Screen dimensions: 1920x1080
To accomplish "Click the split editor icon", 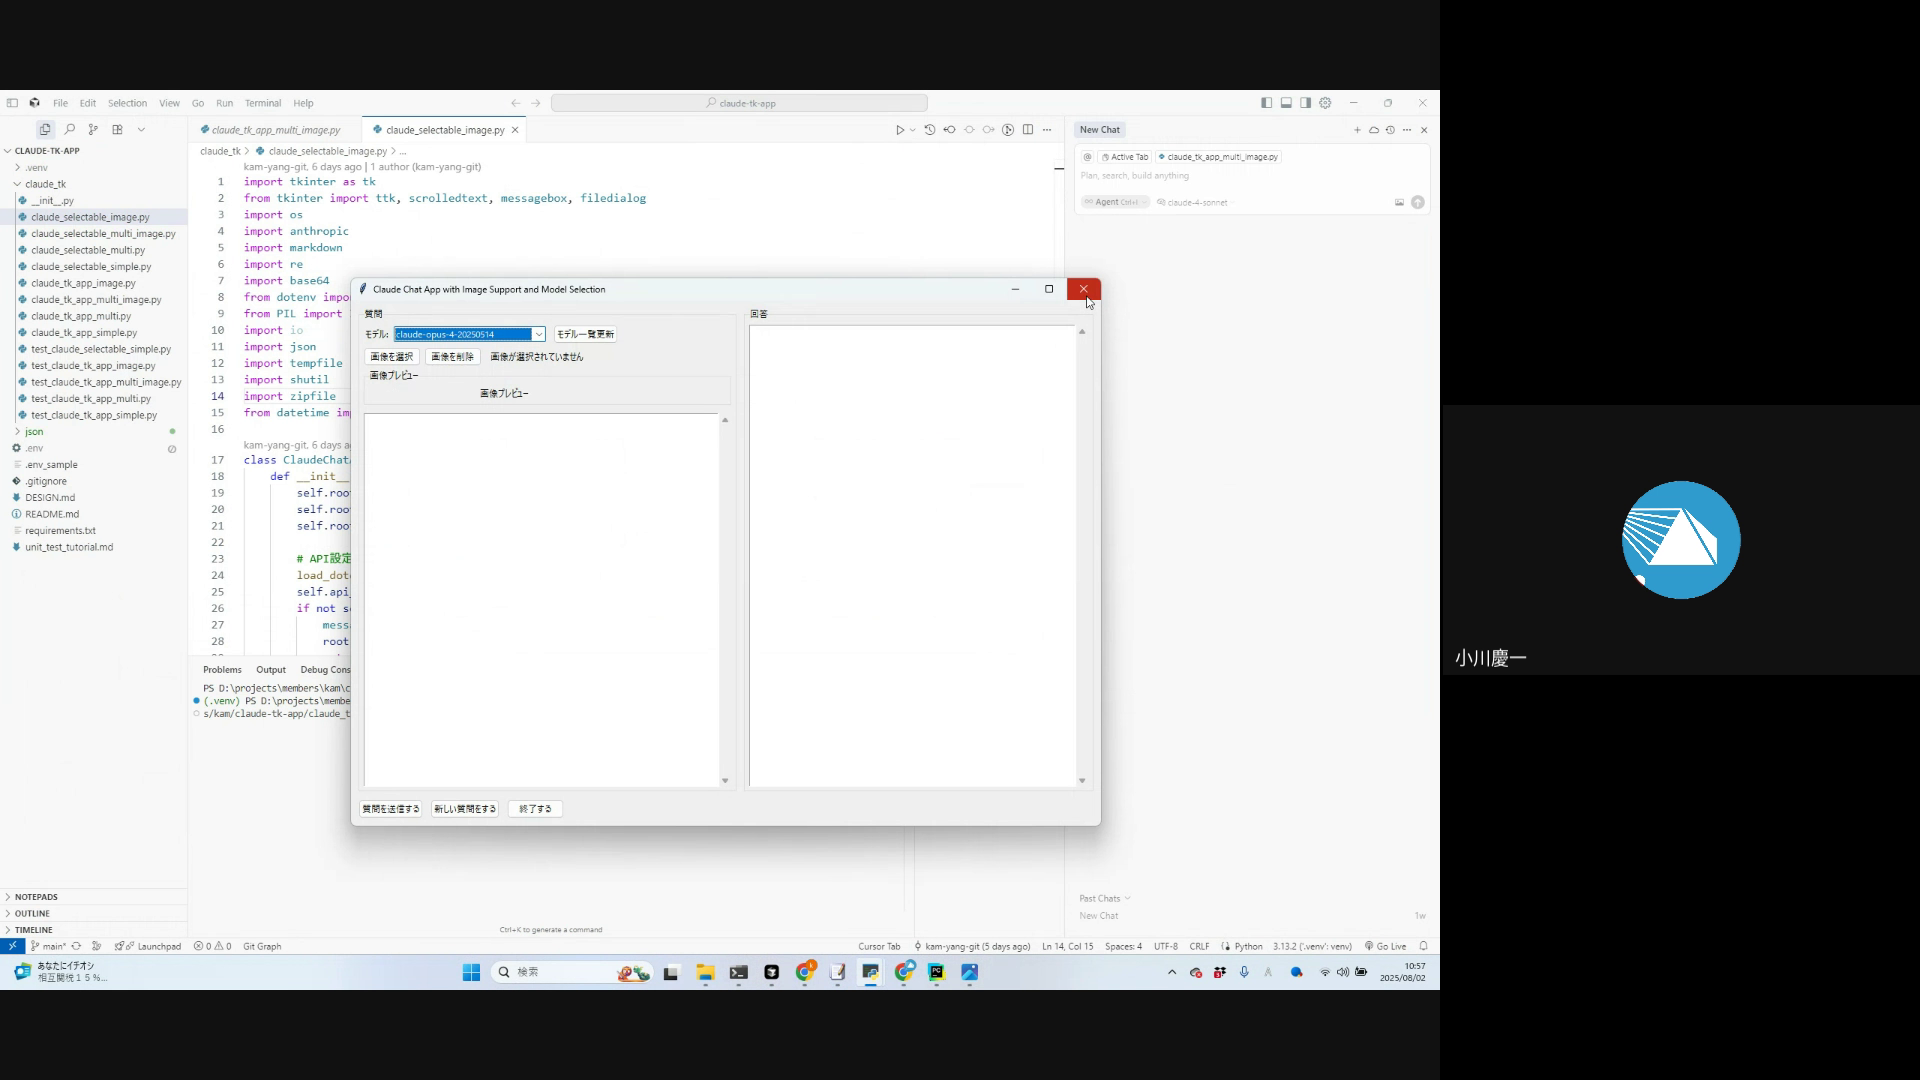I will (1027, 130).
